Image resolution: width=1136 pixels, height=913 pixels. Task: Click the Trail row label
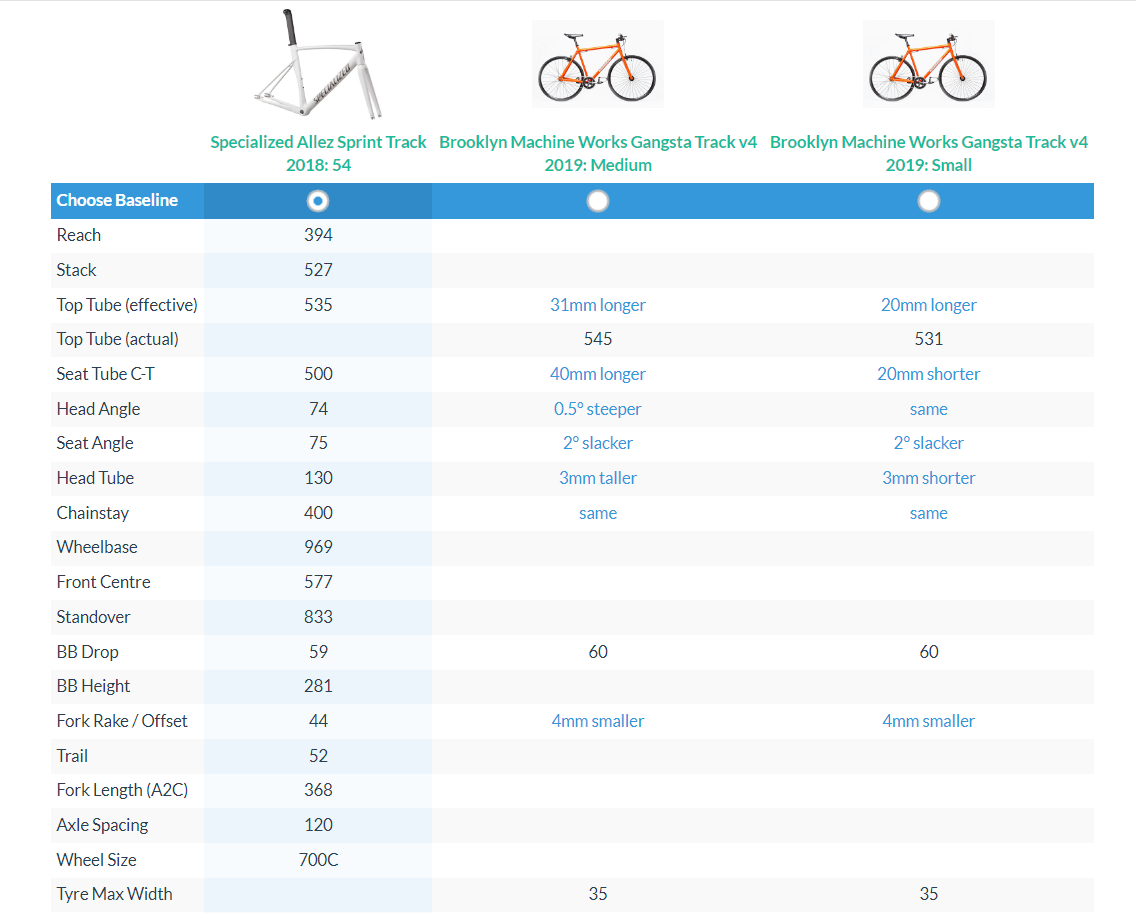72,756
